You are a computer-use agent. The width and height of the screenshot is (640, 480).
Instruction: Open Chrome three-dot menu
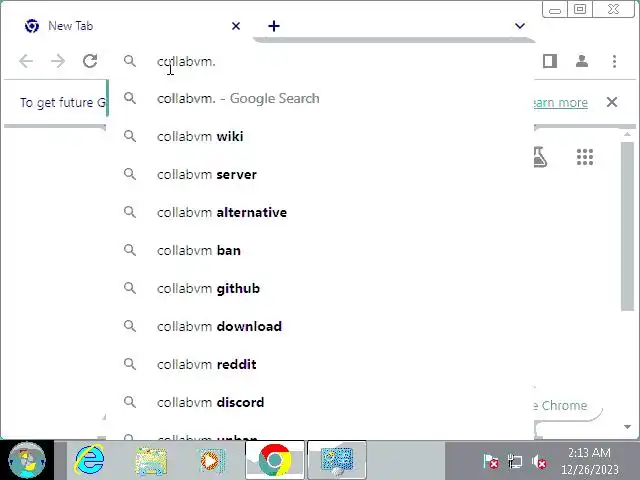tap(614, 61)
